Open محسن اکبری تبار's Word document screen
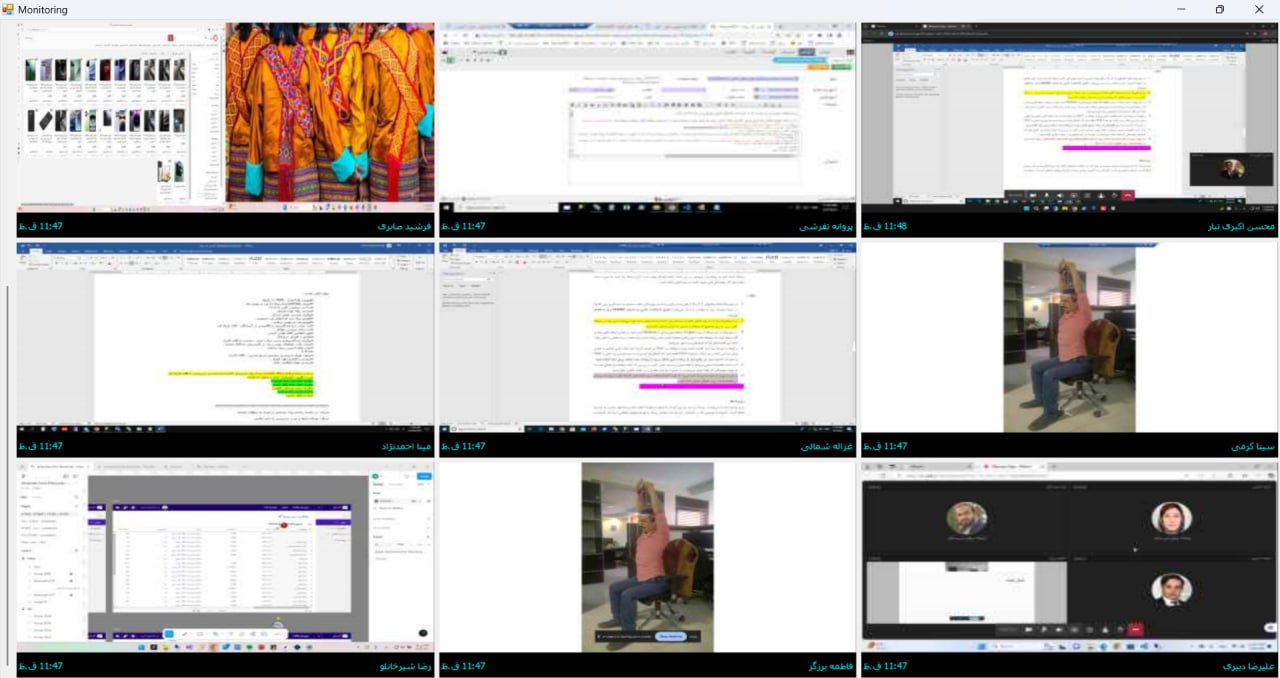 tap(1070, 117)
